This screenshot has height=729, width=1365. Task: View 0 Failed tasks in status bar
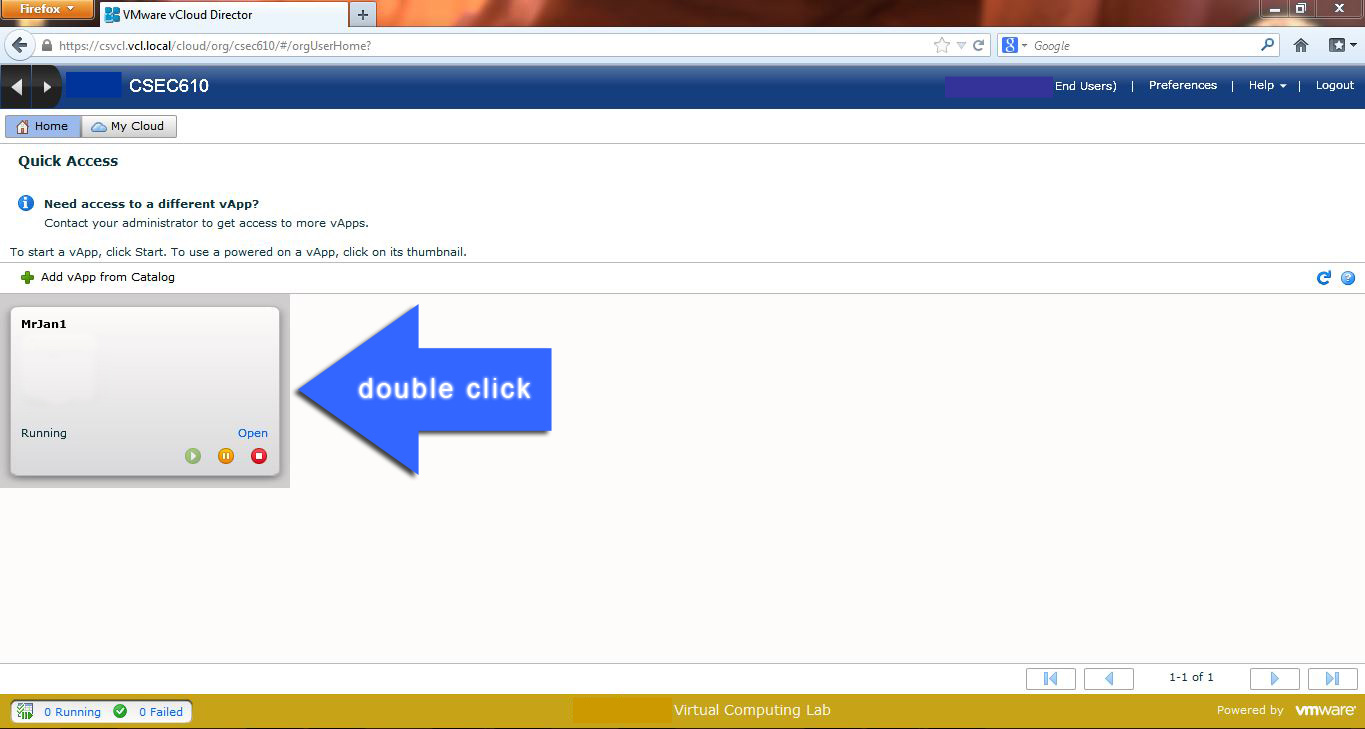pos(161,712)
